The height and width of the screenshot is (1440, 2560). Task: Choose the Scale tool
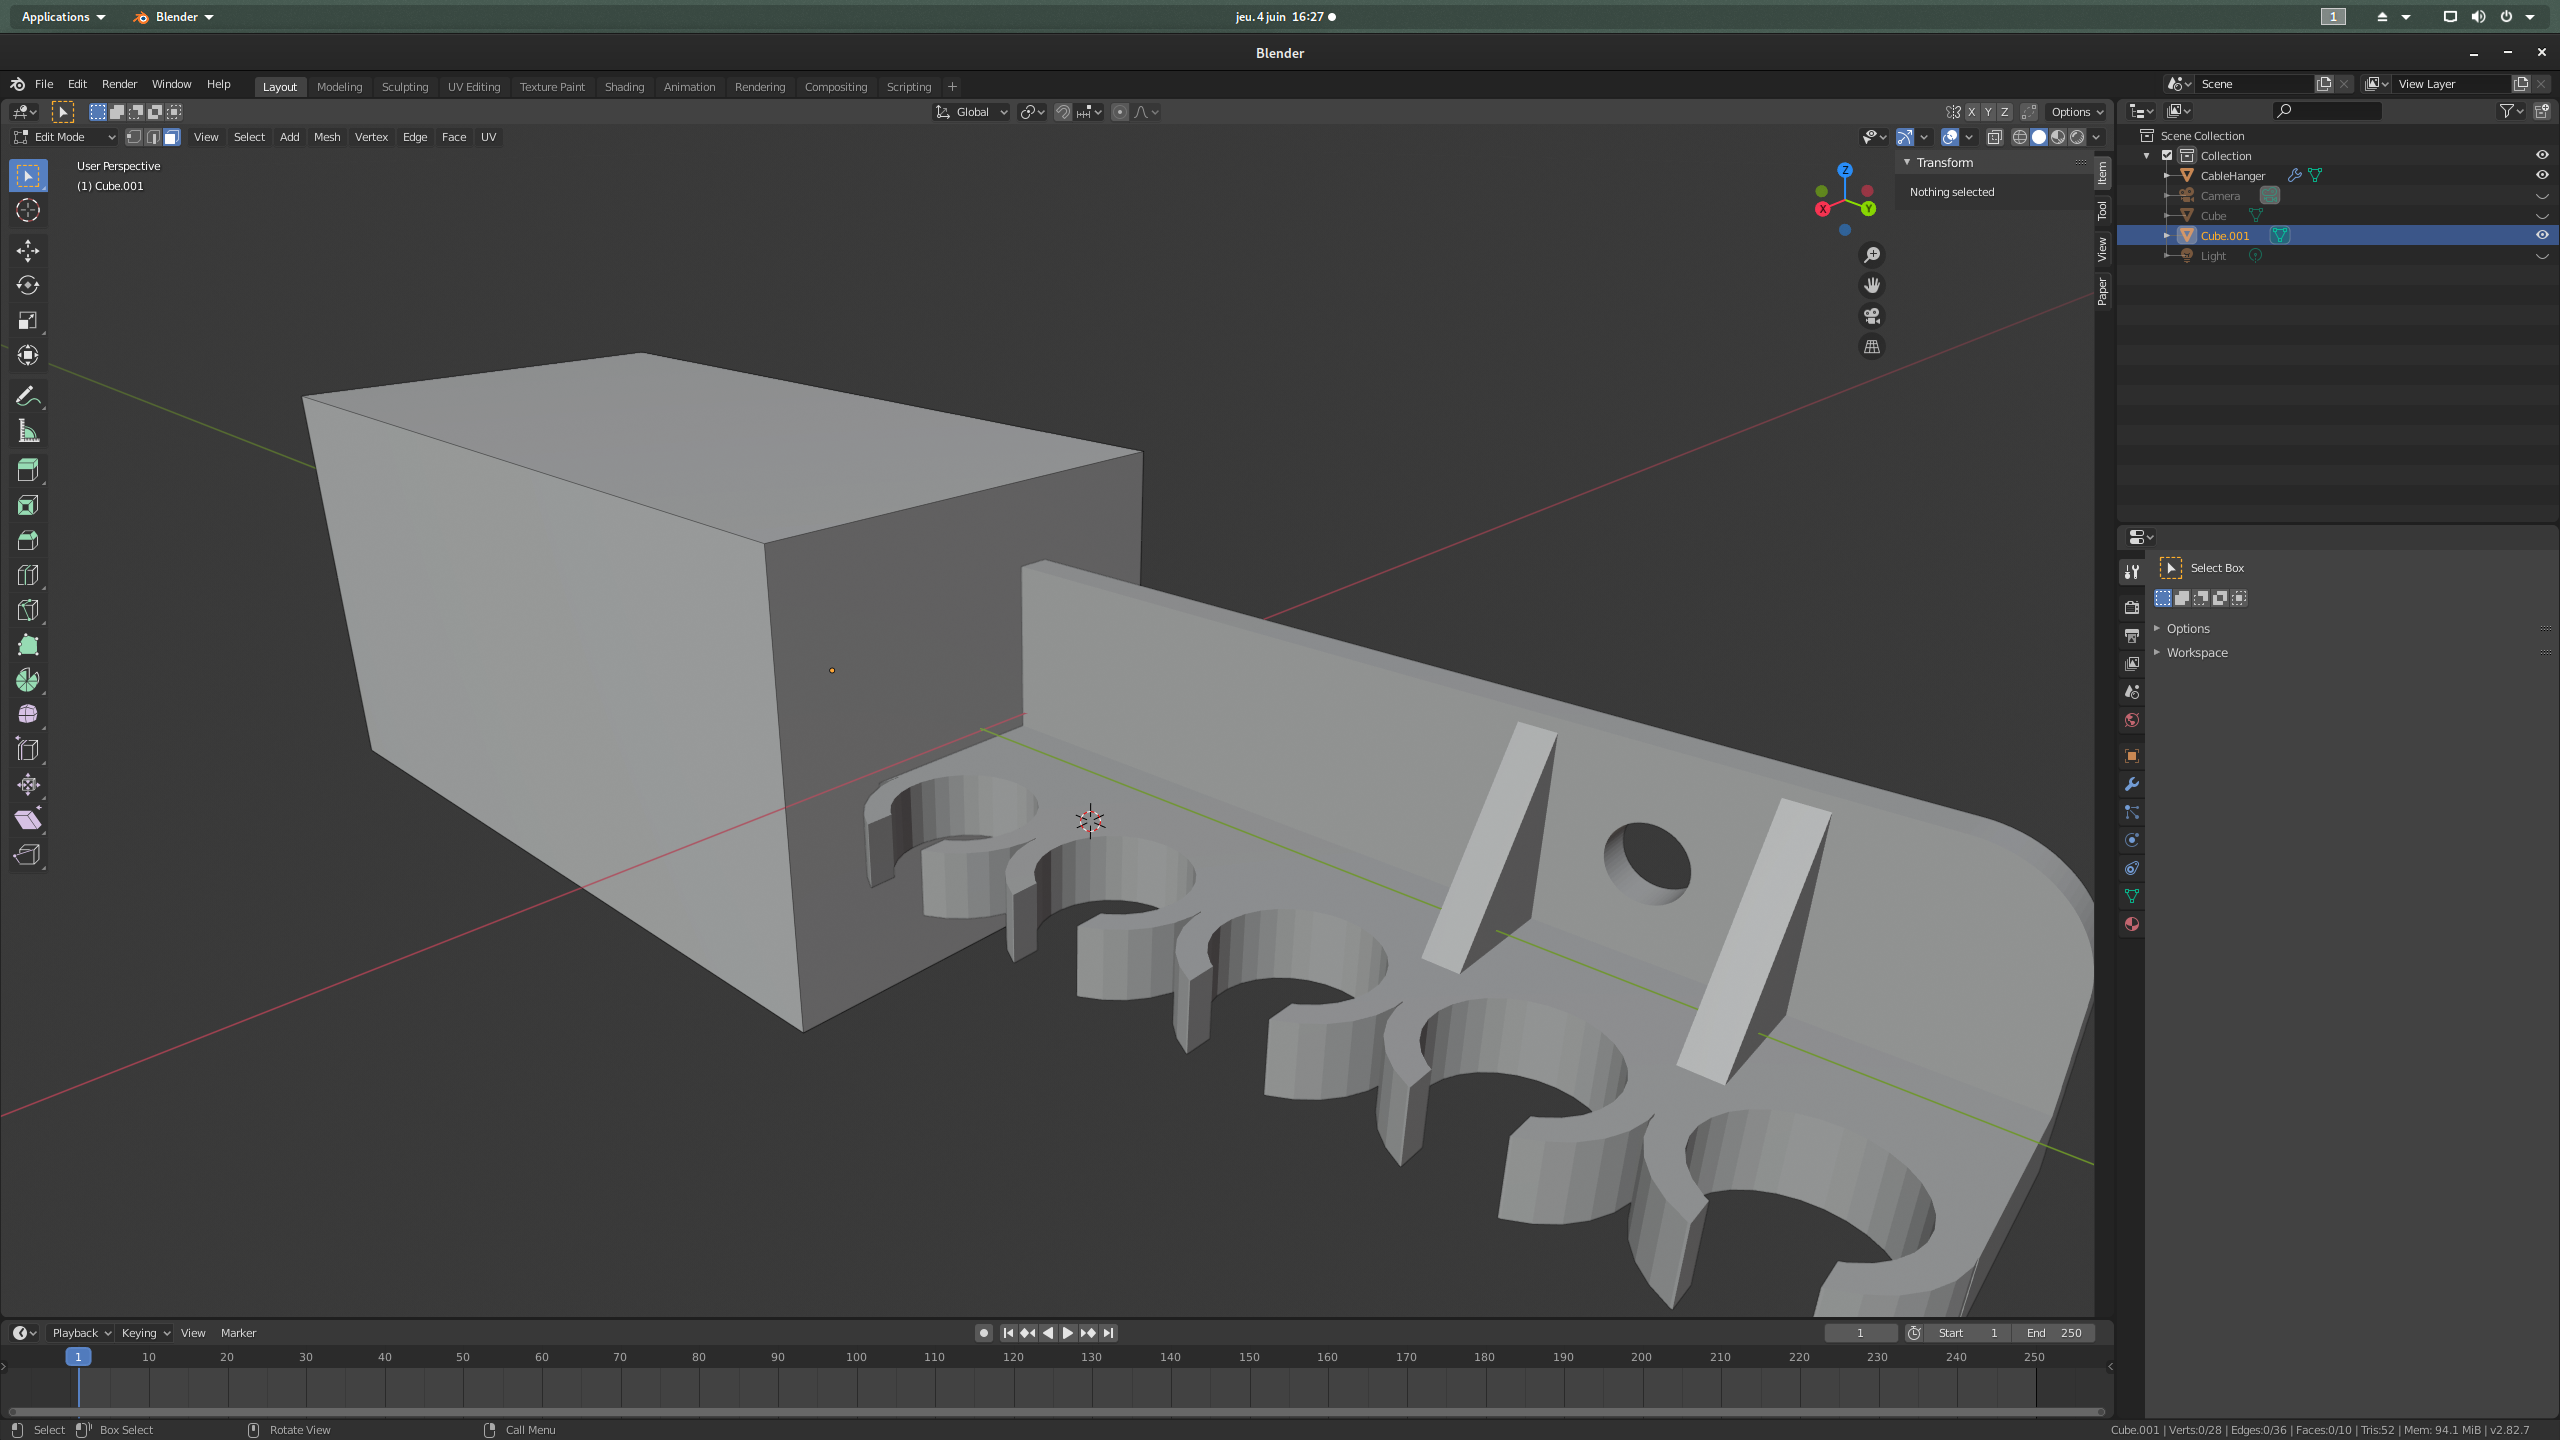(28, 321)
